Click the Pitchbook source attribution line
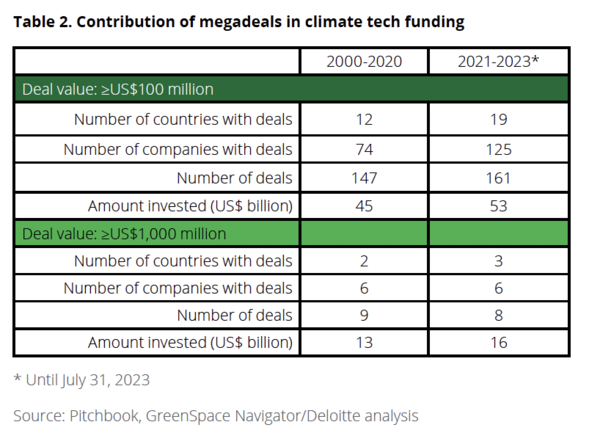The width and height of the screenshot is (600, 433). click(215, 414)
